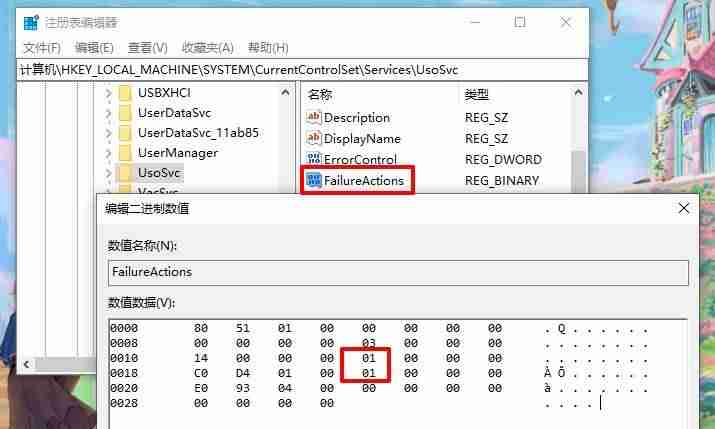This screenshot has height=429, width=715.
Task: Click REG_BINARY type of FailureActions
Action: point(502,181)
